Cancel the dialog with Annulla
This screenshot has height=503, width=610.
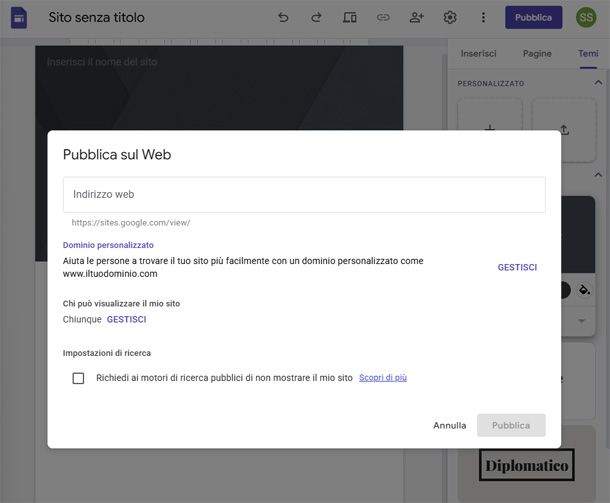coord(450,425)
